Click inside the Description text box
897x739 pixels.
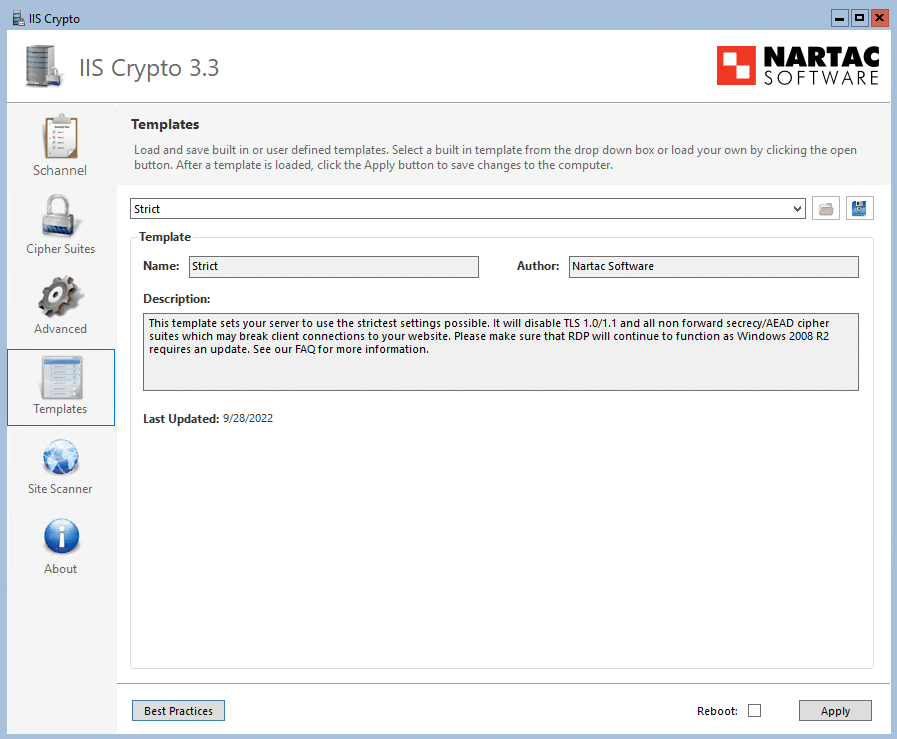click(x=501, y=352)
